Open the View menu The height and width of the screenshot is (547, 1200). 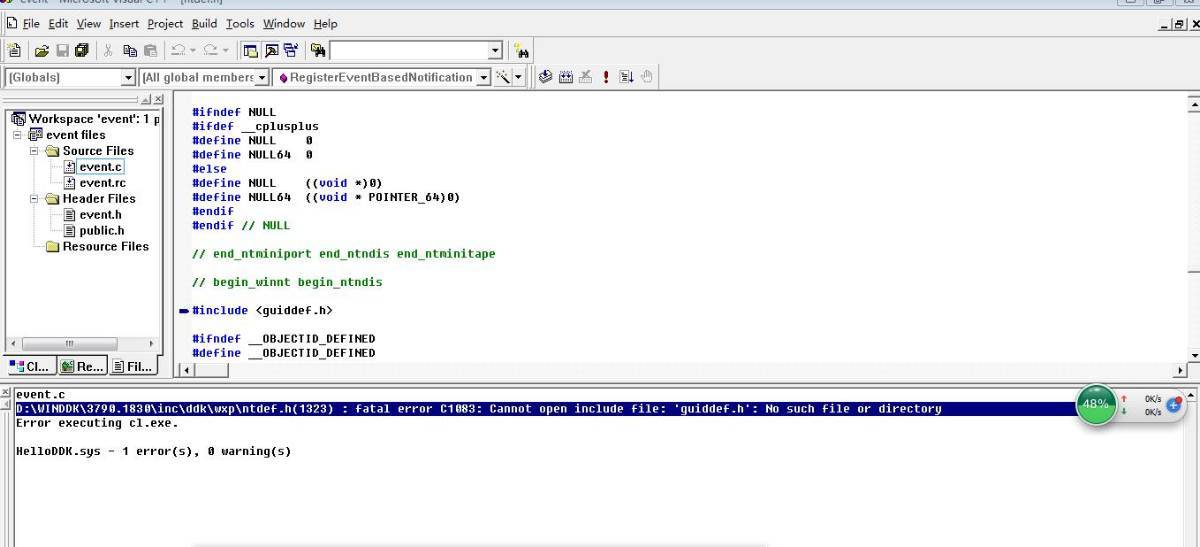[88, 23]
